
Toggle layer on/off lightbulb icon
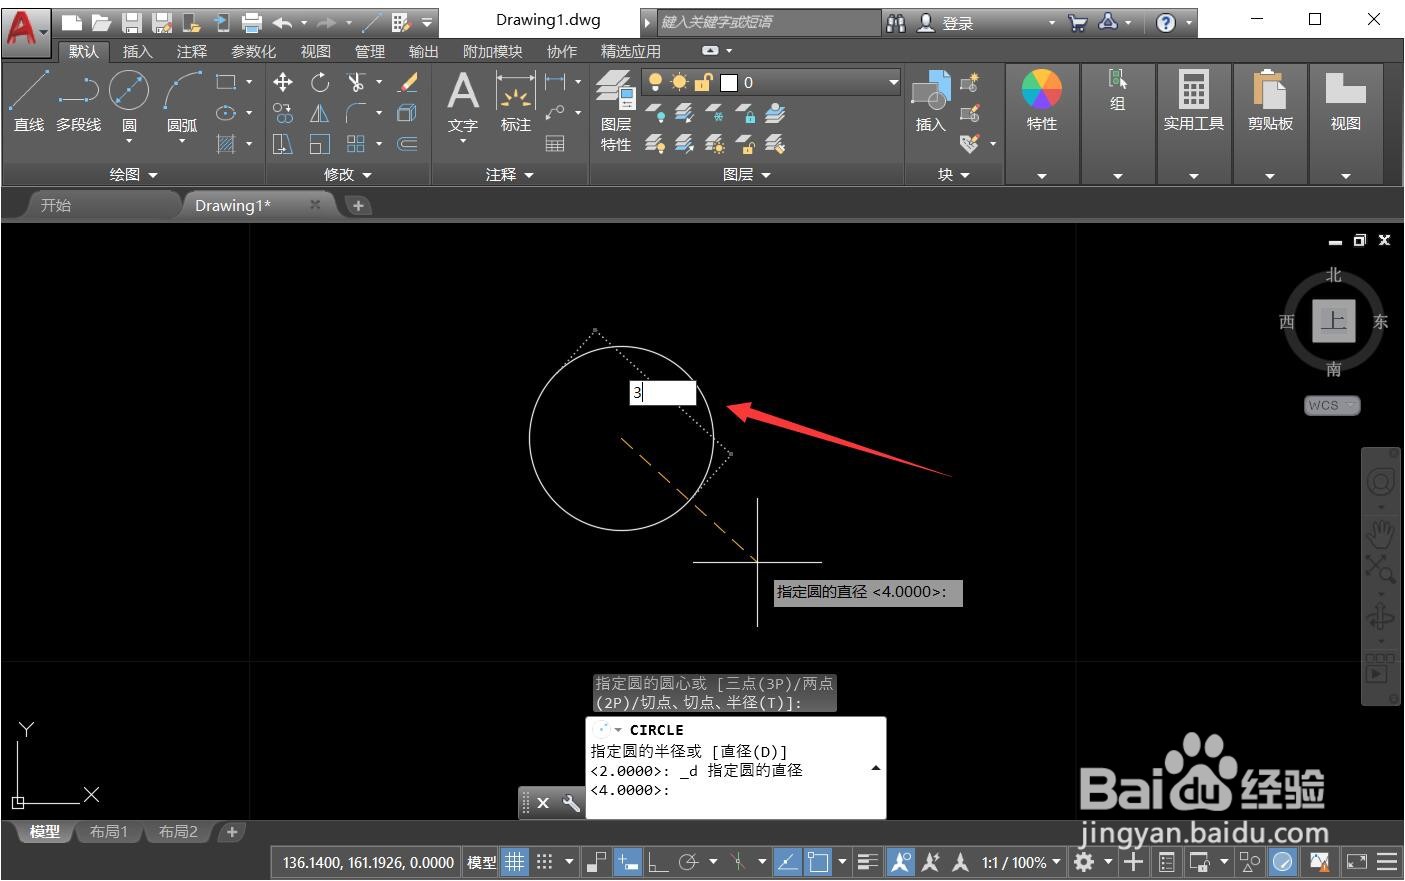[655, 82]
